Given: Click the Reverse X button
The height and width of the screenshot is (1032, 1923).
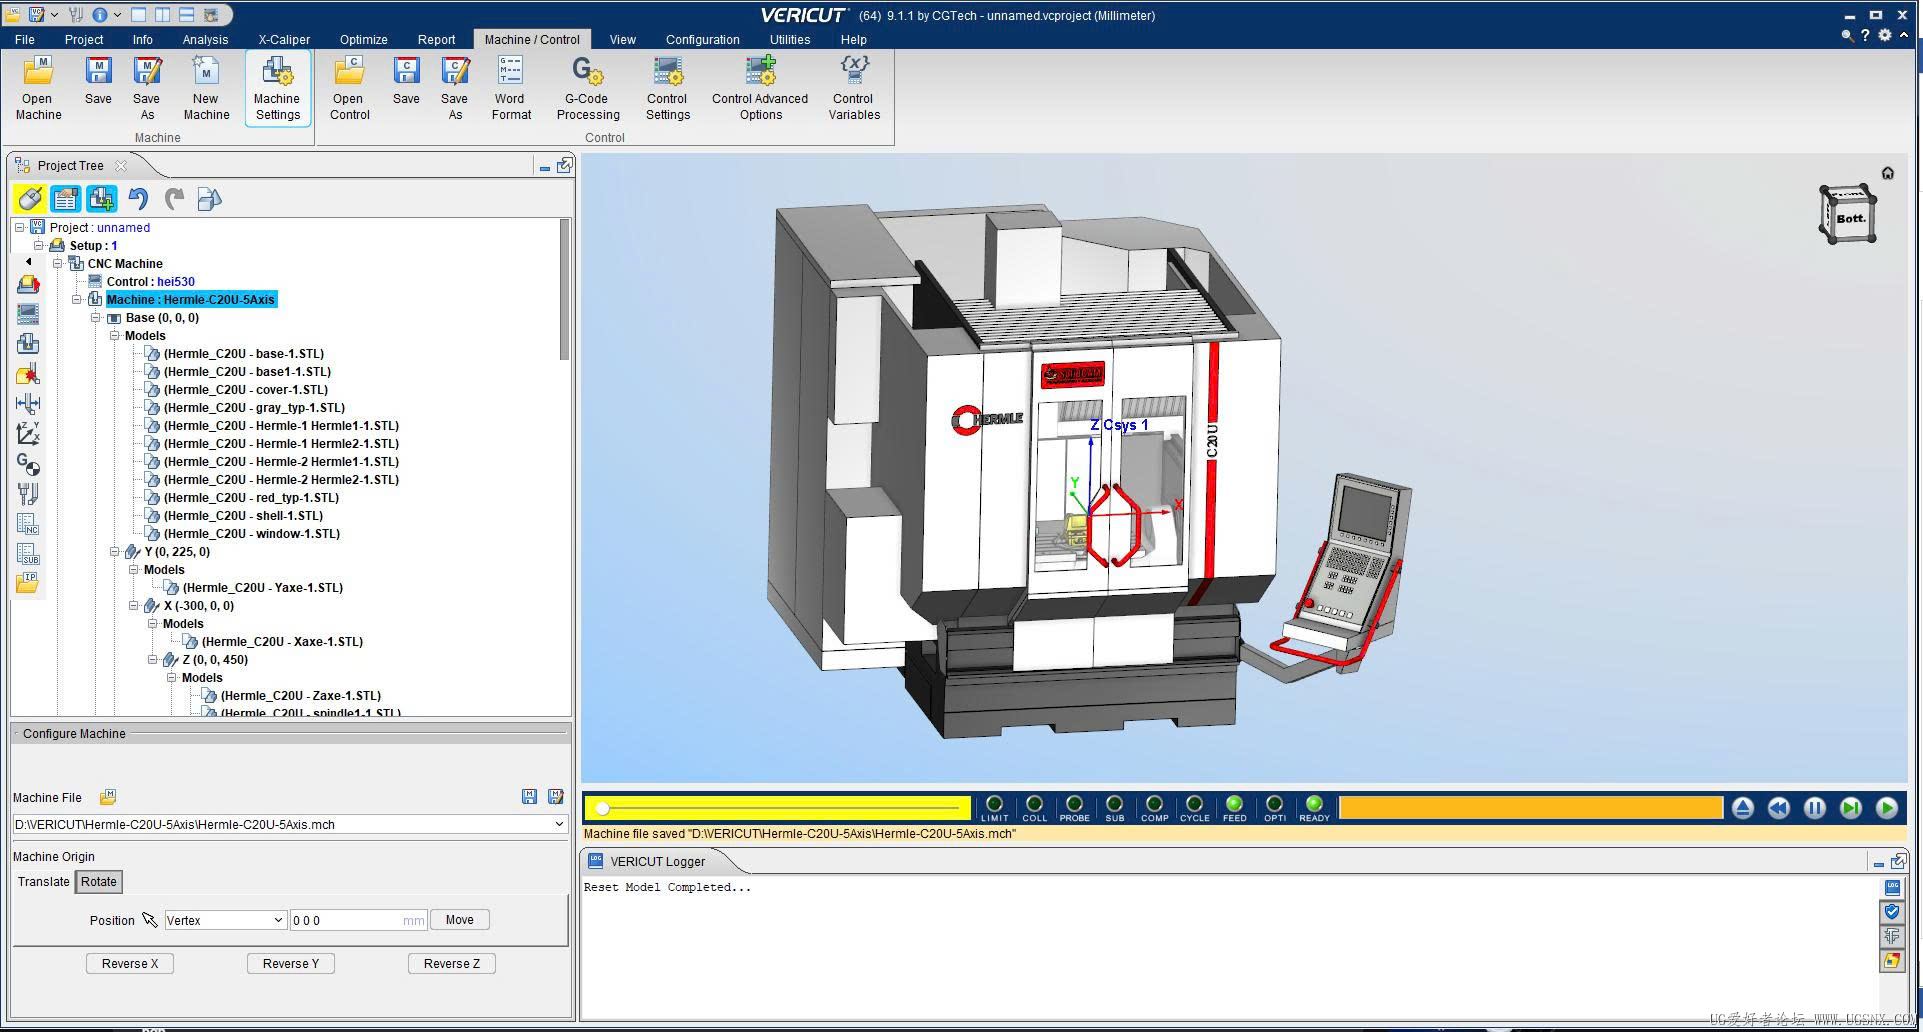Looking at the screenshot, I should [130, 963].
